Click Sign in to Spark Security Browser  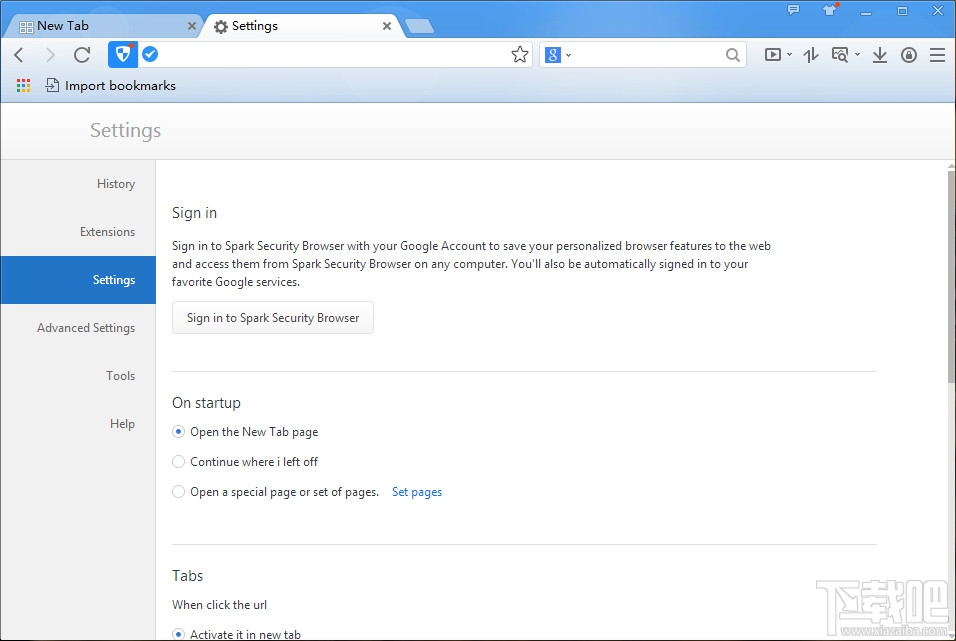(x=272, y=317)
